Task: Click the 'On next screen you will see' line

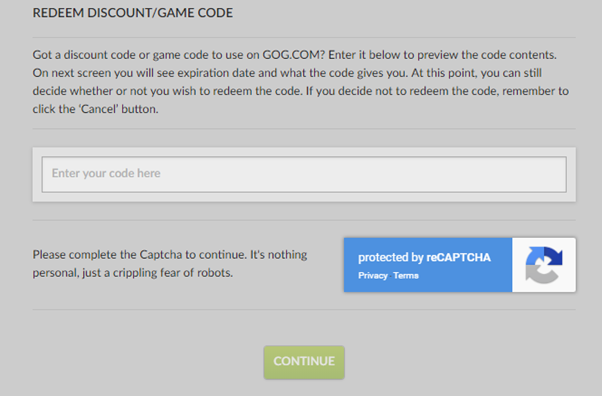Action: click(287, 73)
